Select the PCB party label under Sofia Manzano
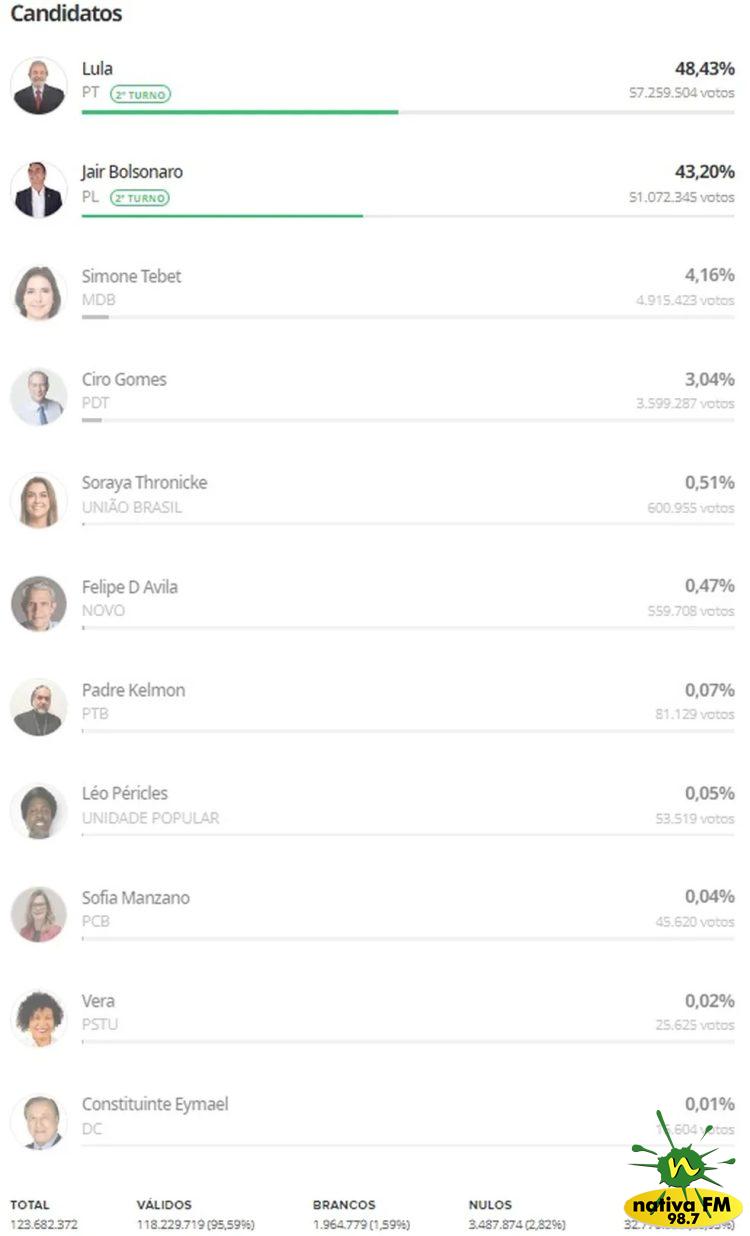The image size is (750, 1236). (x=97, y=920)
